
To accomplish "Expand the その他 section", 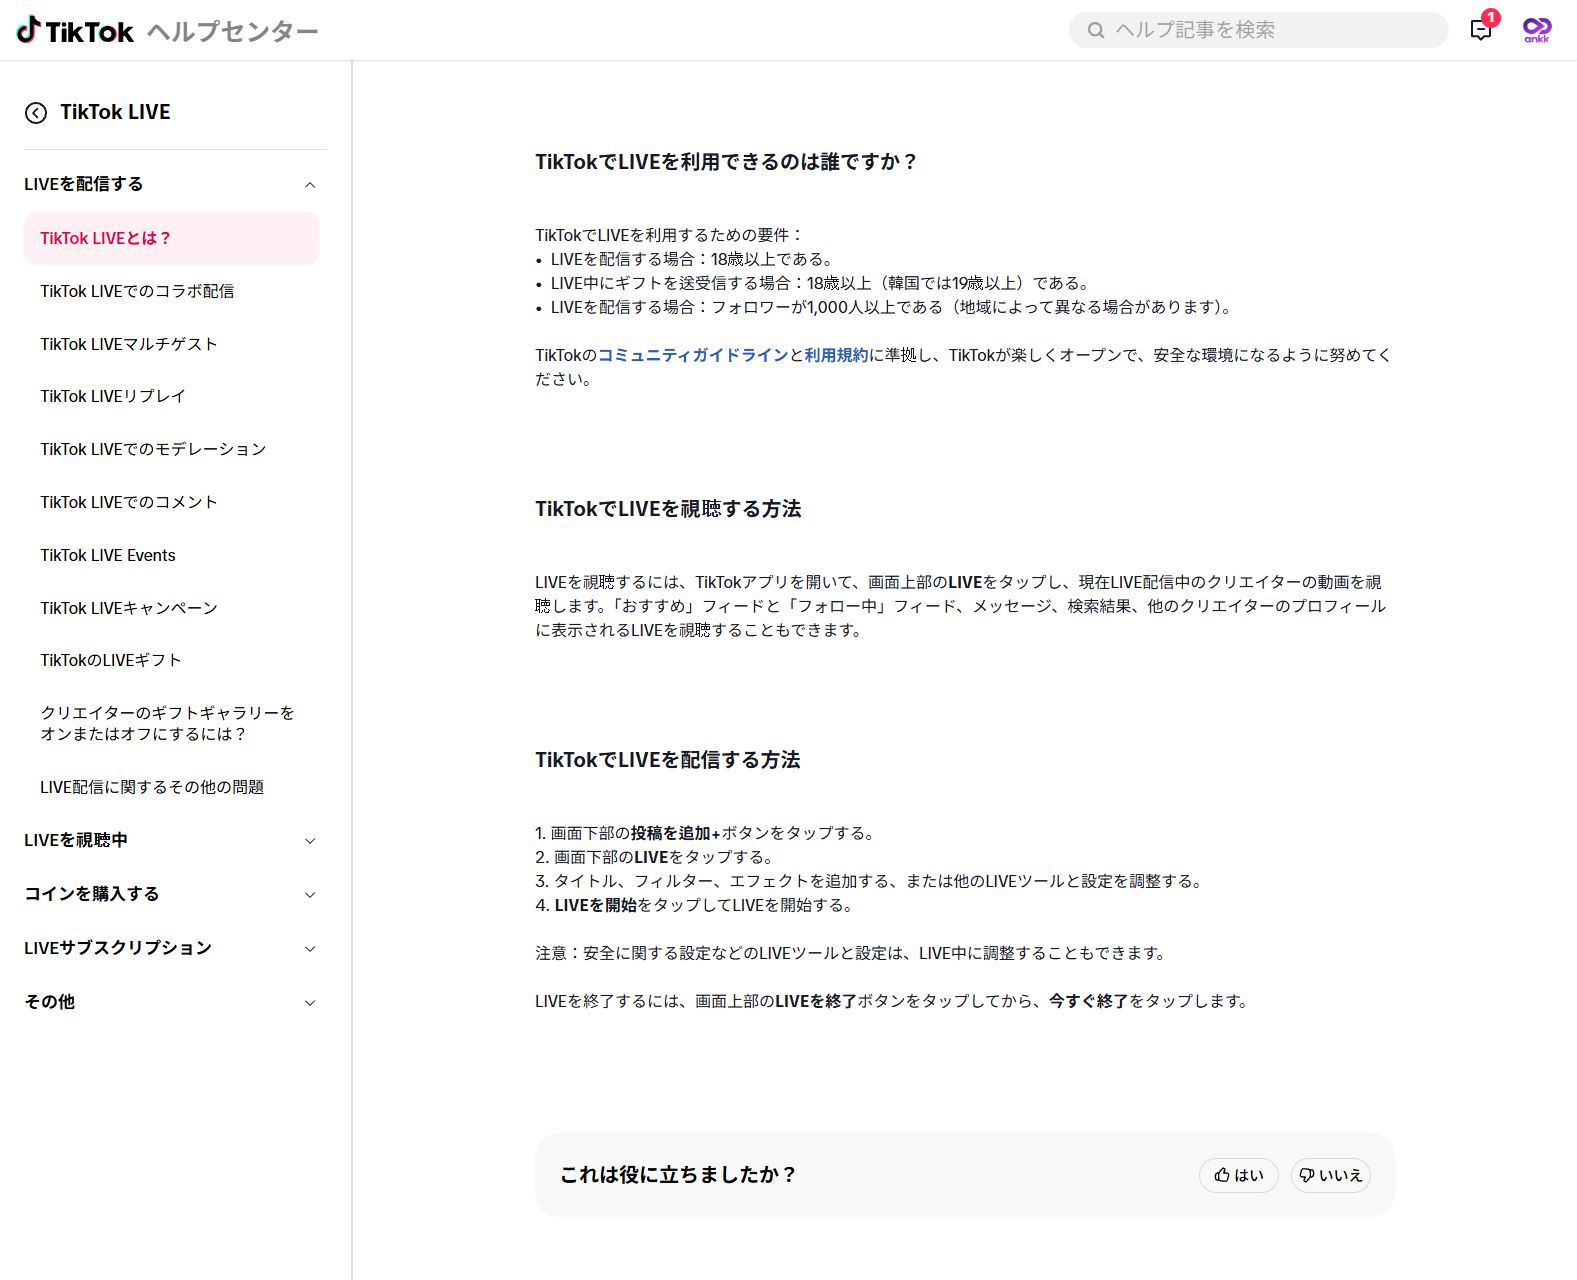I will pyautogui.click(x=171, y=1003).
